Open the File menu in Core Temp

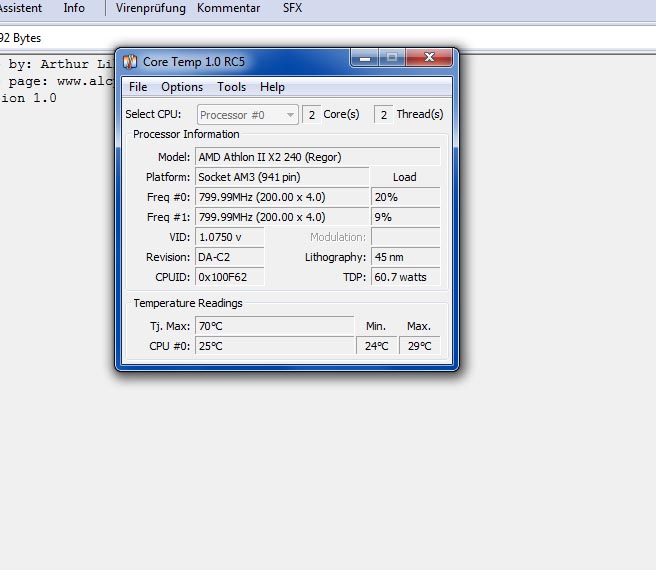(x=138, y=87)
